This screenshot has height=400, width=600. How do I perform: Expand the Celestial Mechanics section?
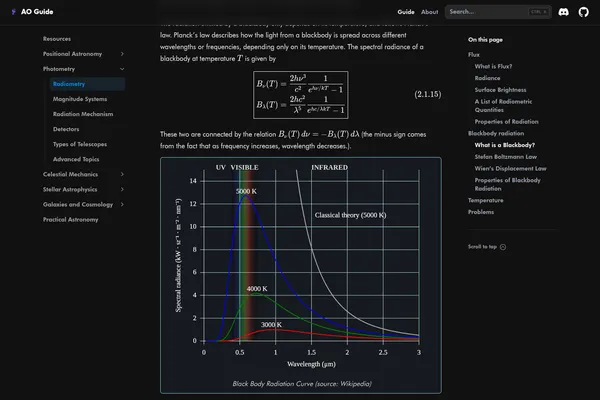[122, 174]
